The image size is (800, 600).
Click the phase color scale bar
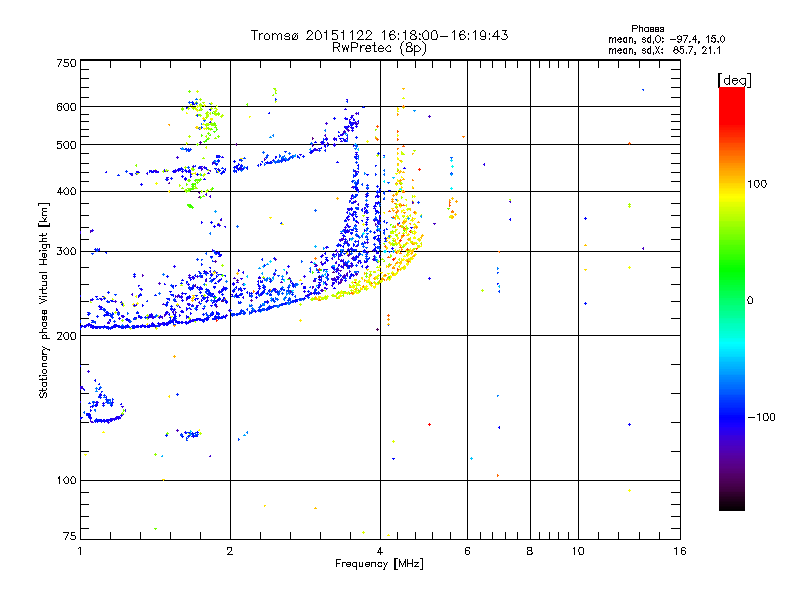[732, 298]
